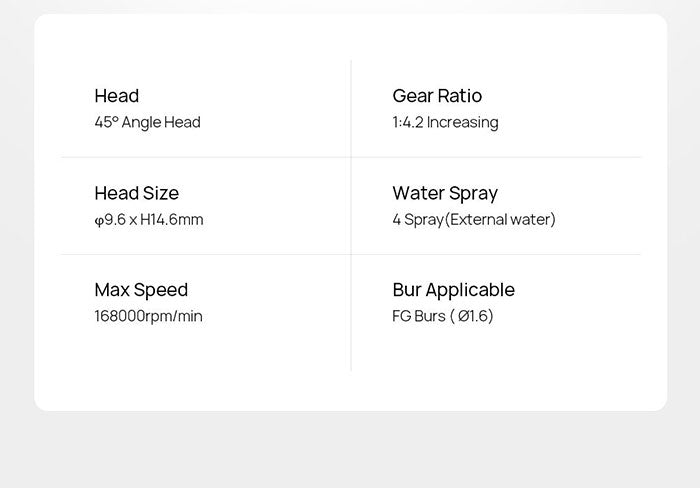Image resolution: width=700 pixels, height=488 pixels.
Task: Click the "Head" spec heading
Action: coord(116,96)
